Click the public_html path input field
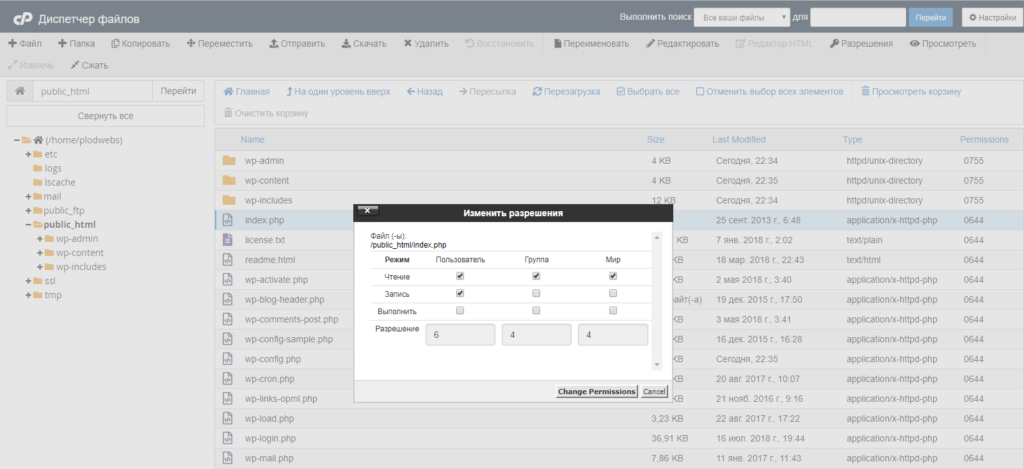 click(x=93, y=91)
